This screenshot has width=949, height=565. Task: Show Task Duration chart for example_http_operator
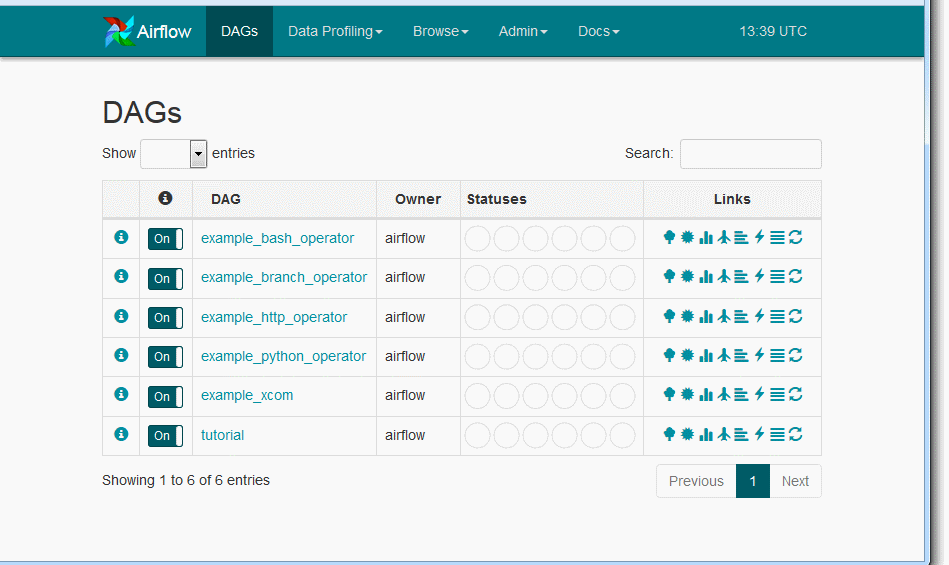[x=705, y=316]
